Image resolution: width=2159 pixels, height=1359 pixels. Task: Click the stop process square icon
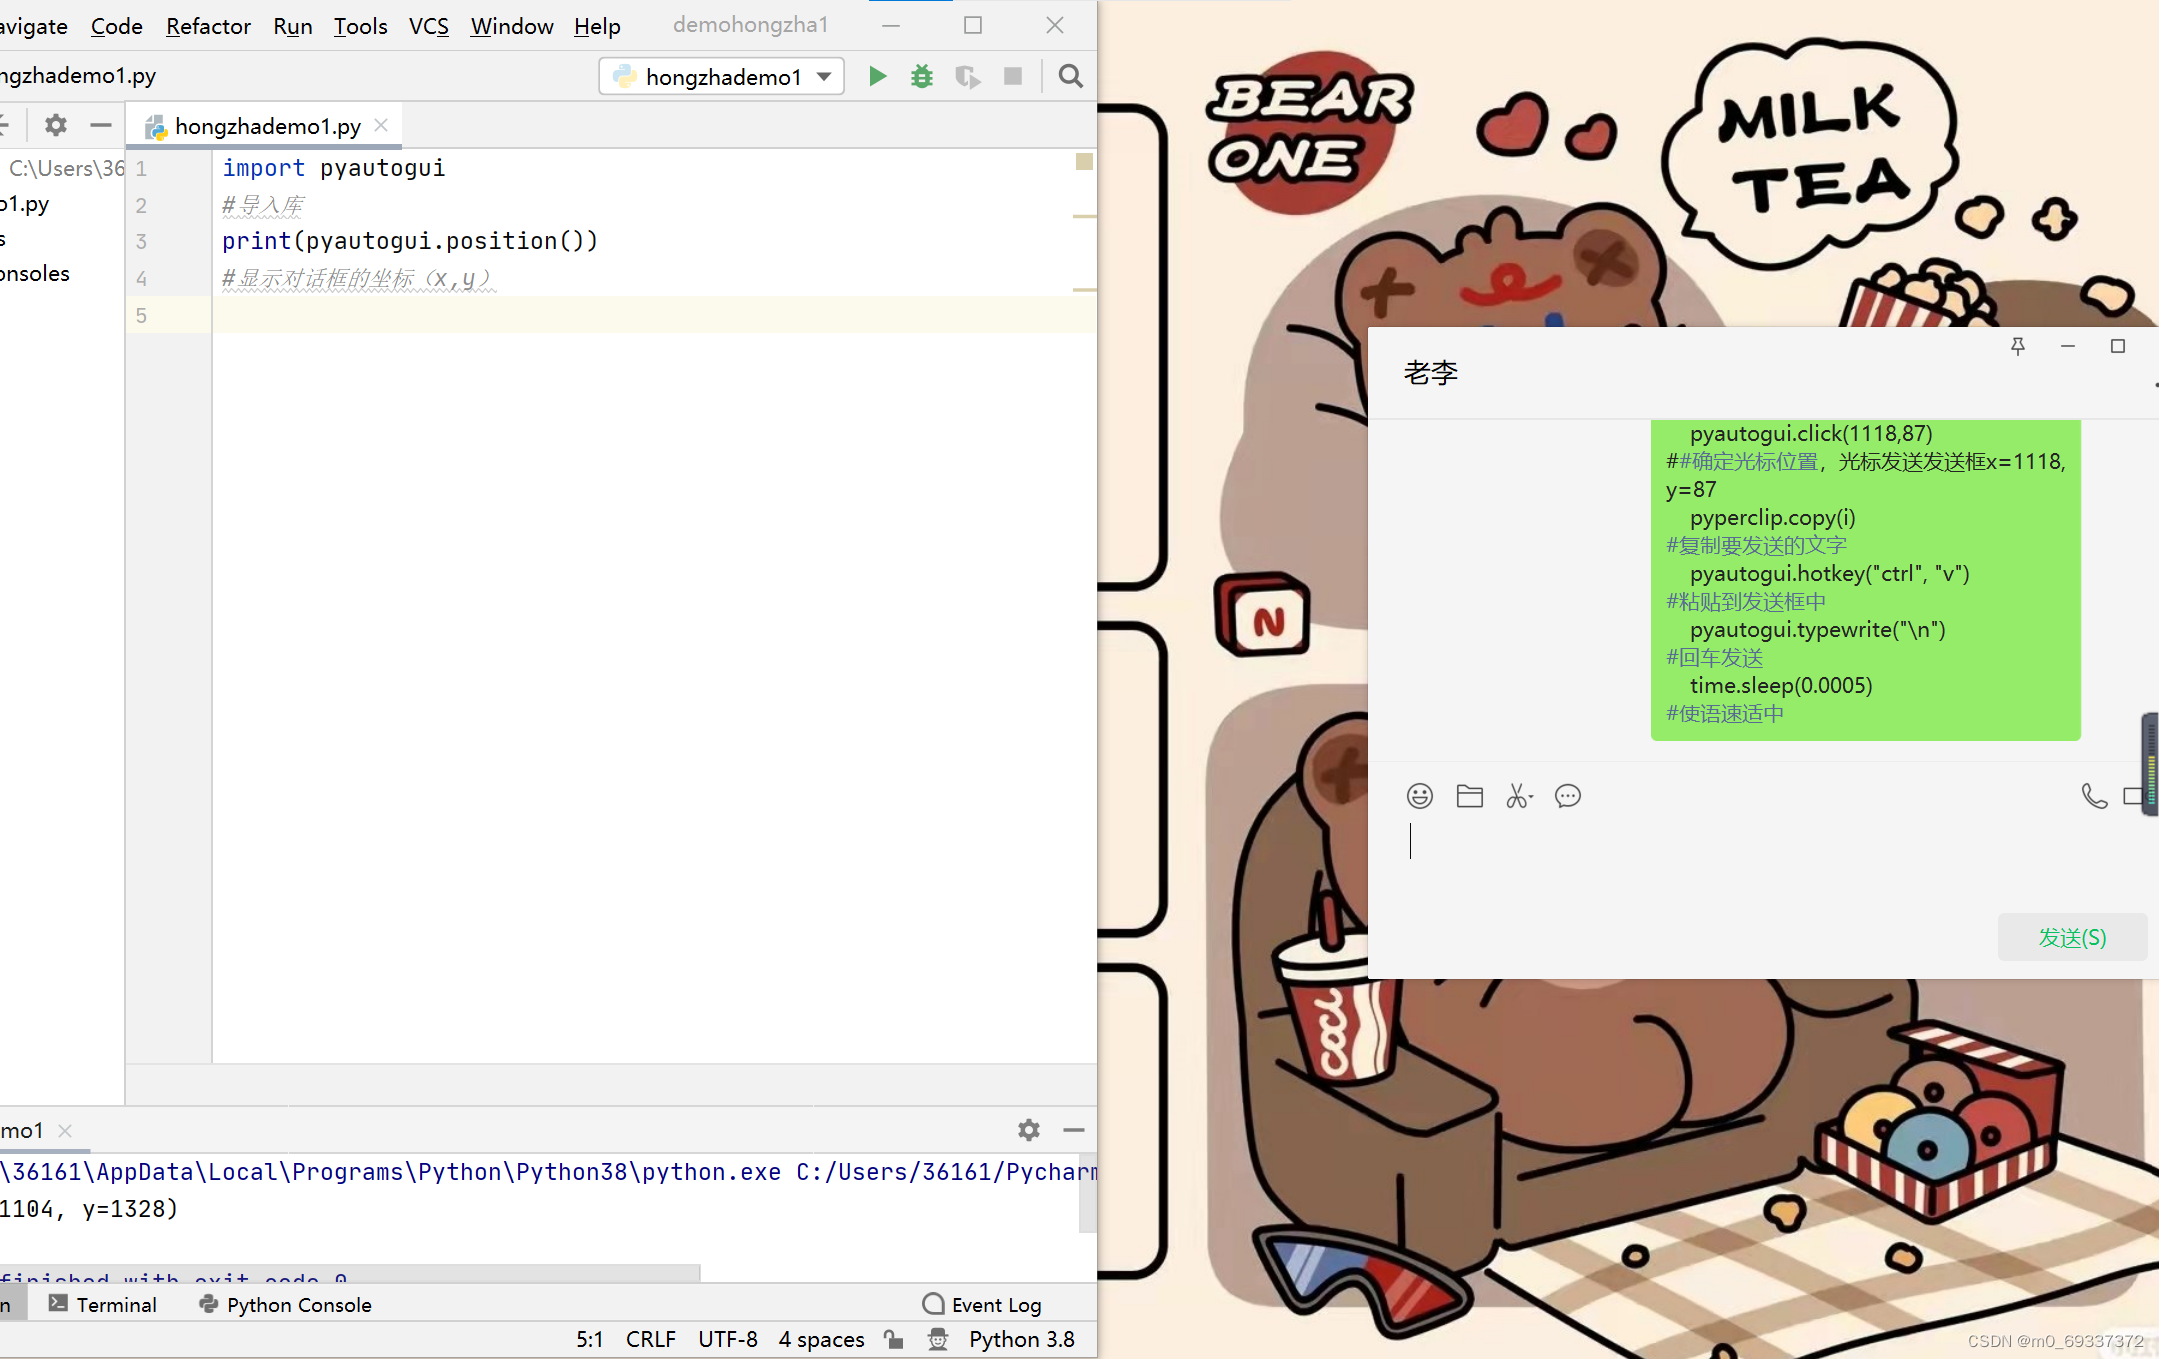pos(1013,76)
